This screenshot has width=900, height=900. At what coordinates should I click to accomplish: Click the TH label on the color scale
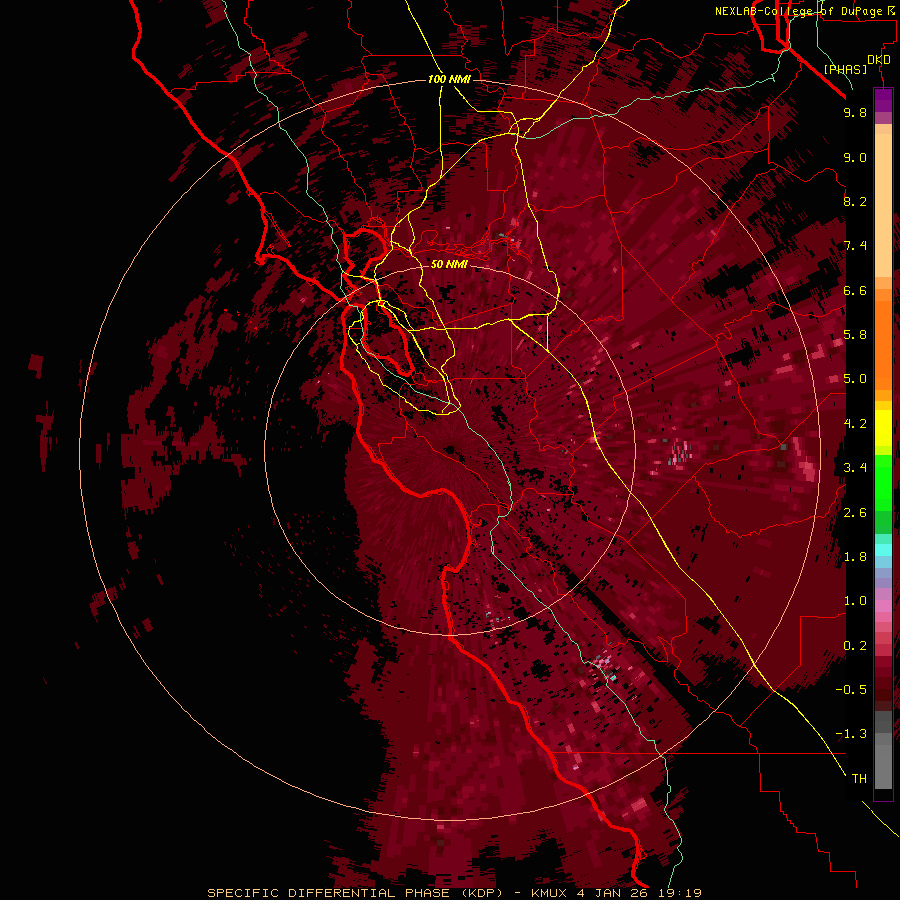click(859, 779)
